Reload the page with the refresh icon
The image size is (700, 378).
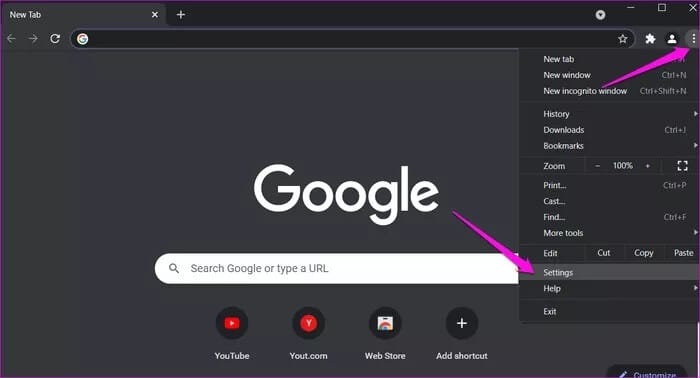[x=55, y=39]
